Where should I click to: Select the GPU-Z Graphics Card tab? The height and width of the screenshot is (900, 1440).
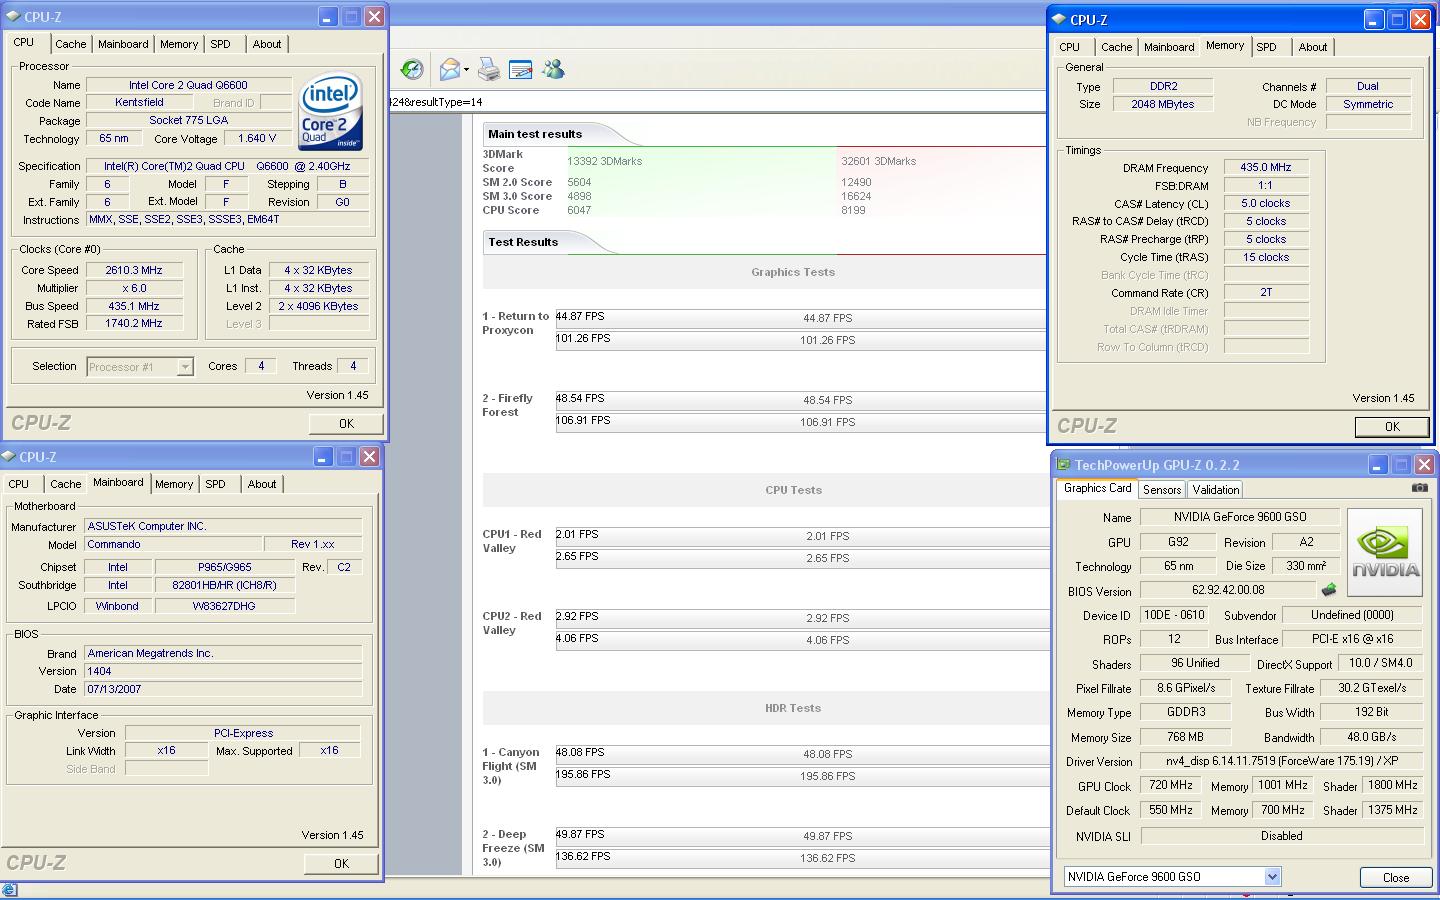pos(1097,488)
